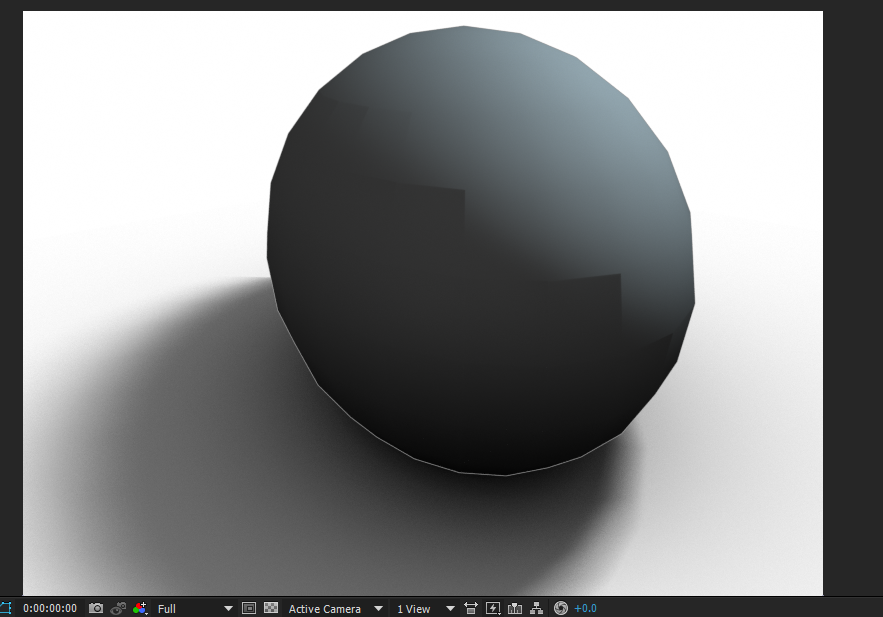Open the show channel and color management icon

(140, 609)
